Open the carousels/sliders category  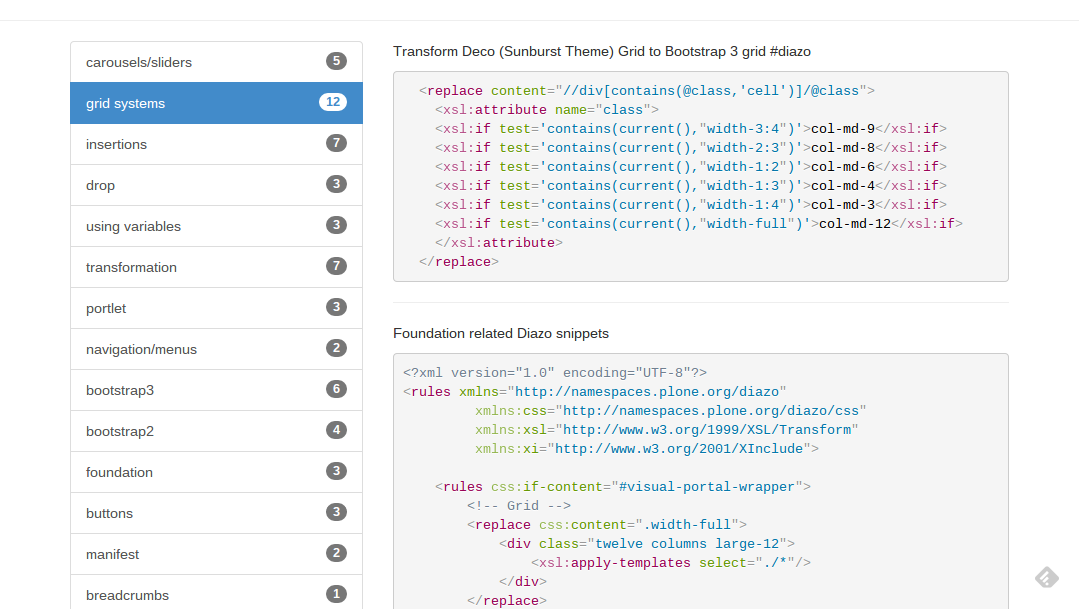click(139, 62)
